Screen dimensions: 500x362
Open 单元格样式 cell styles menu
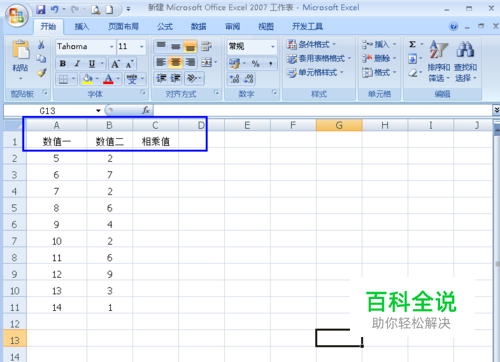[315, 72]
